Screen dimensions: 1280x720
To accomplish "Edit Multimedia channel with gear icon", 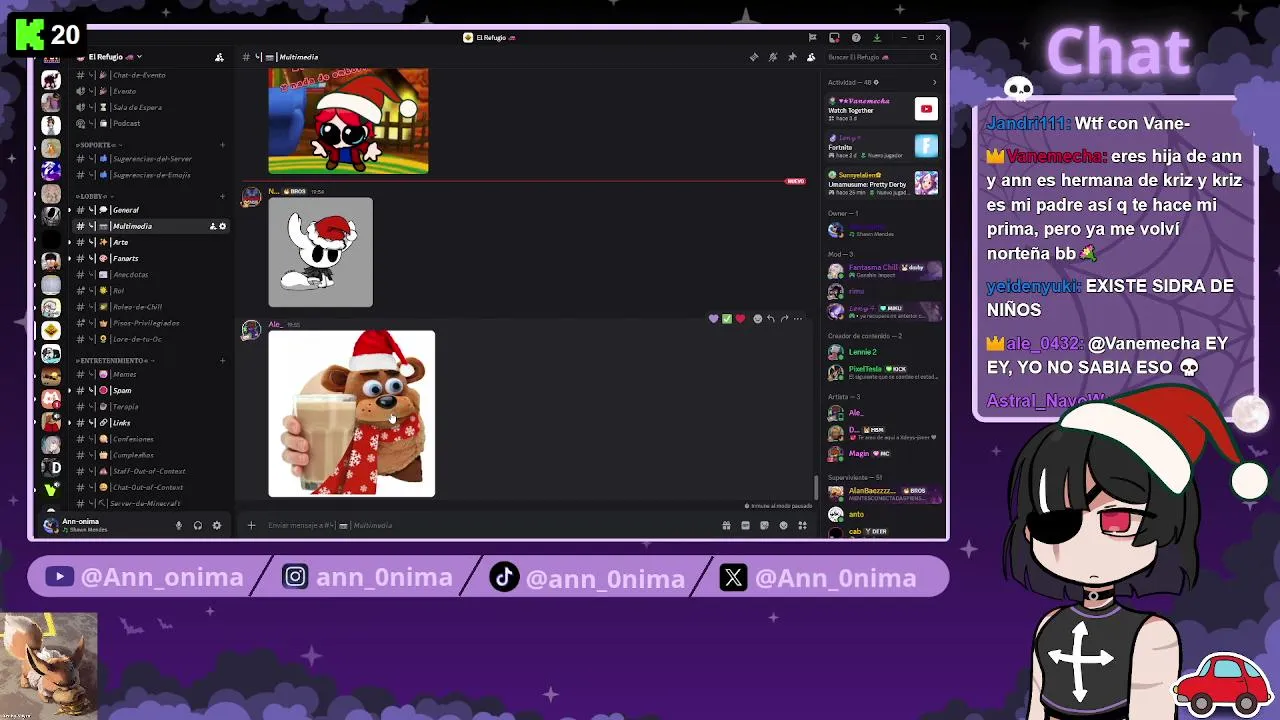I will coord(222,226).
